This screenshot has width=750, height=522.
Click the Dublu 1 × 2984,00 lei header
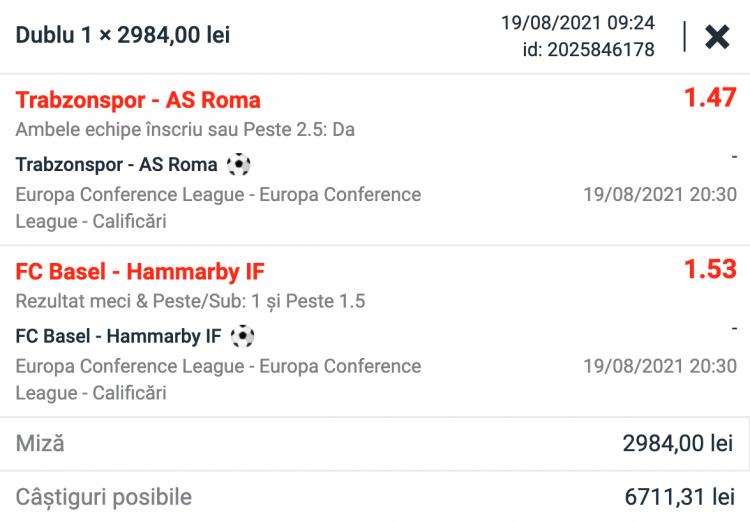[x=123, y=36]
